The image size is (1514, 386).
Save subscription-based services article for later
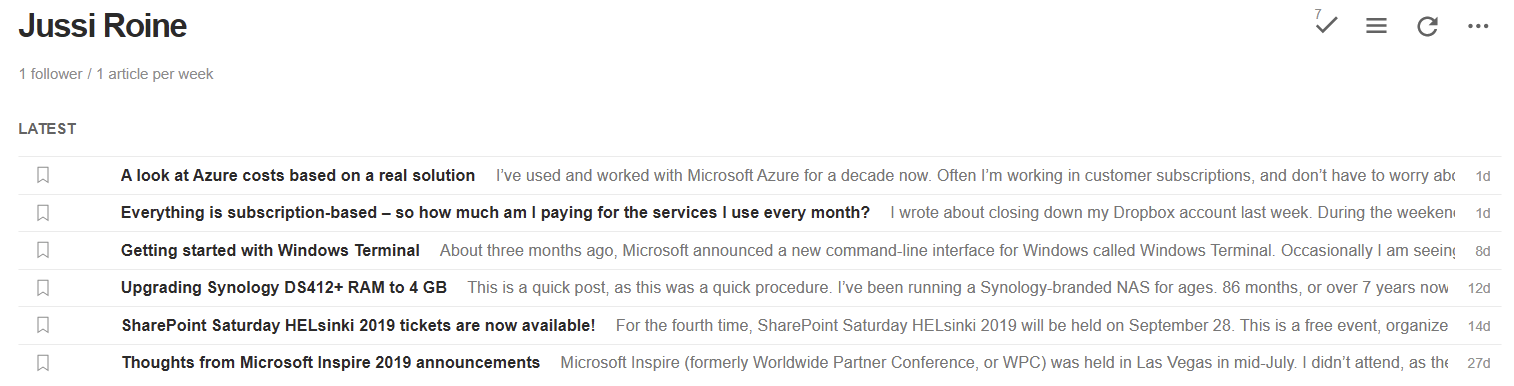point(43,213)
